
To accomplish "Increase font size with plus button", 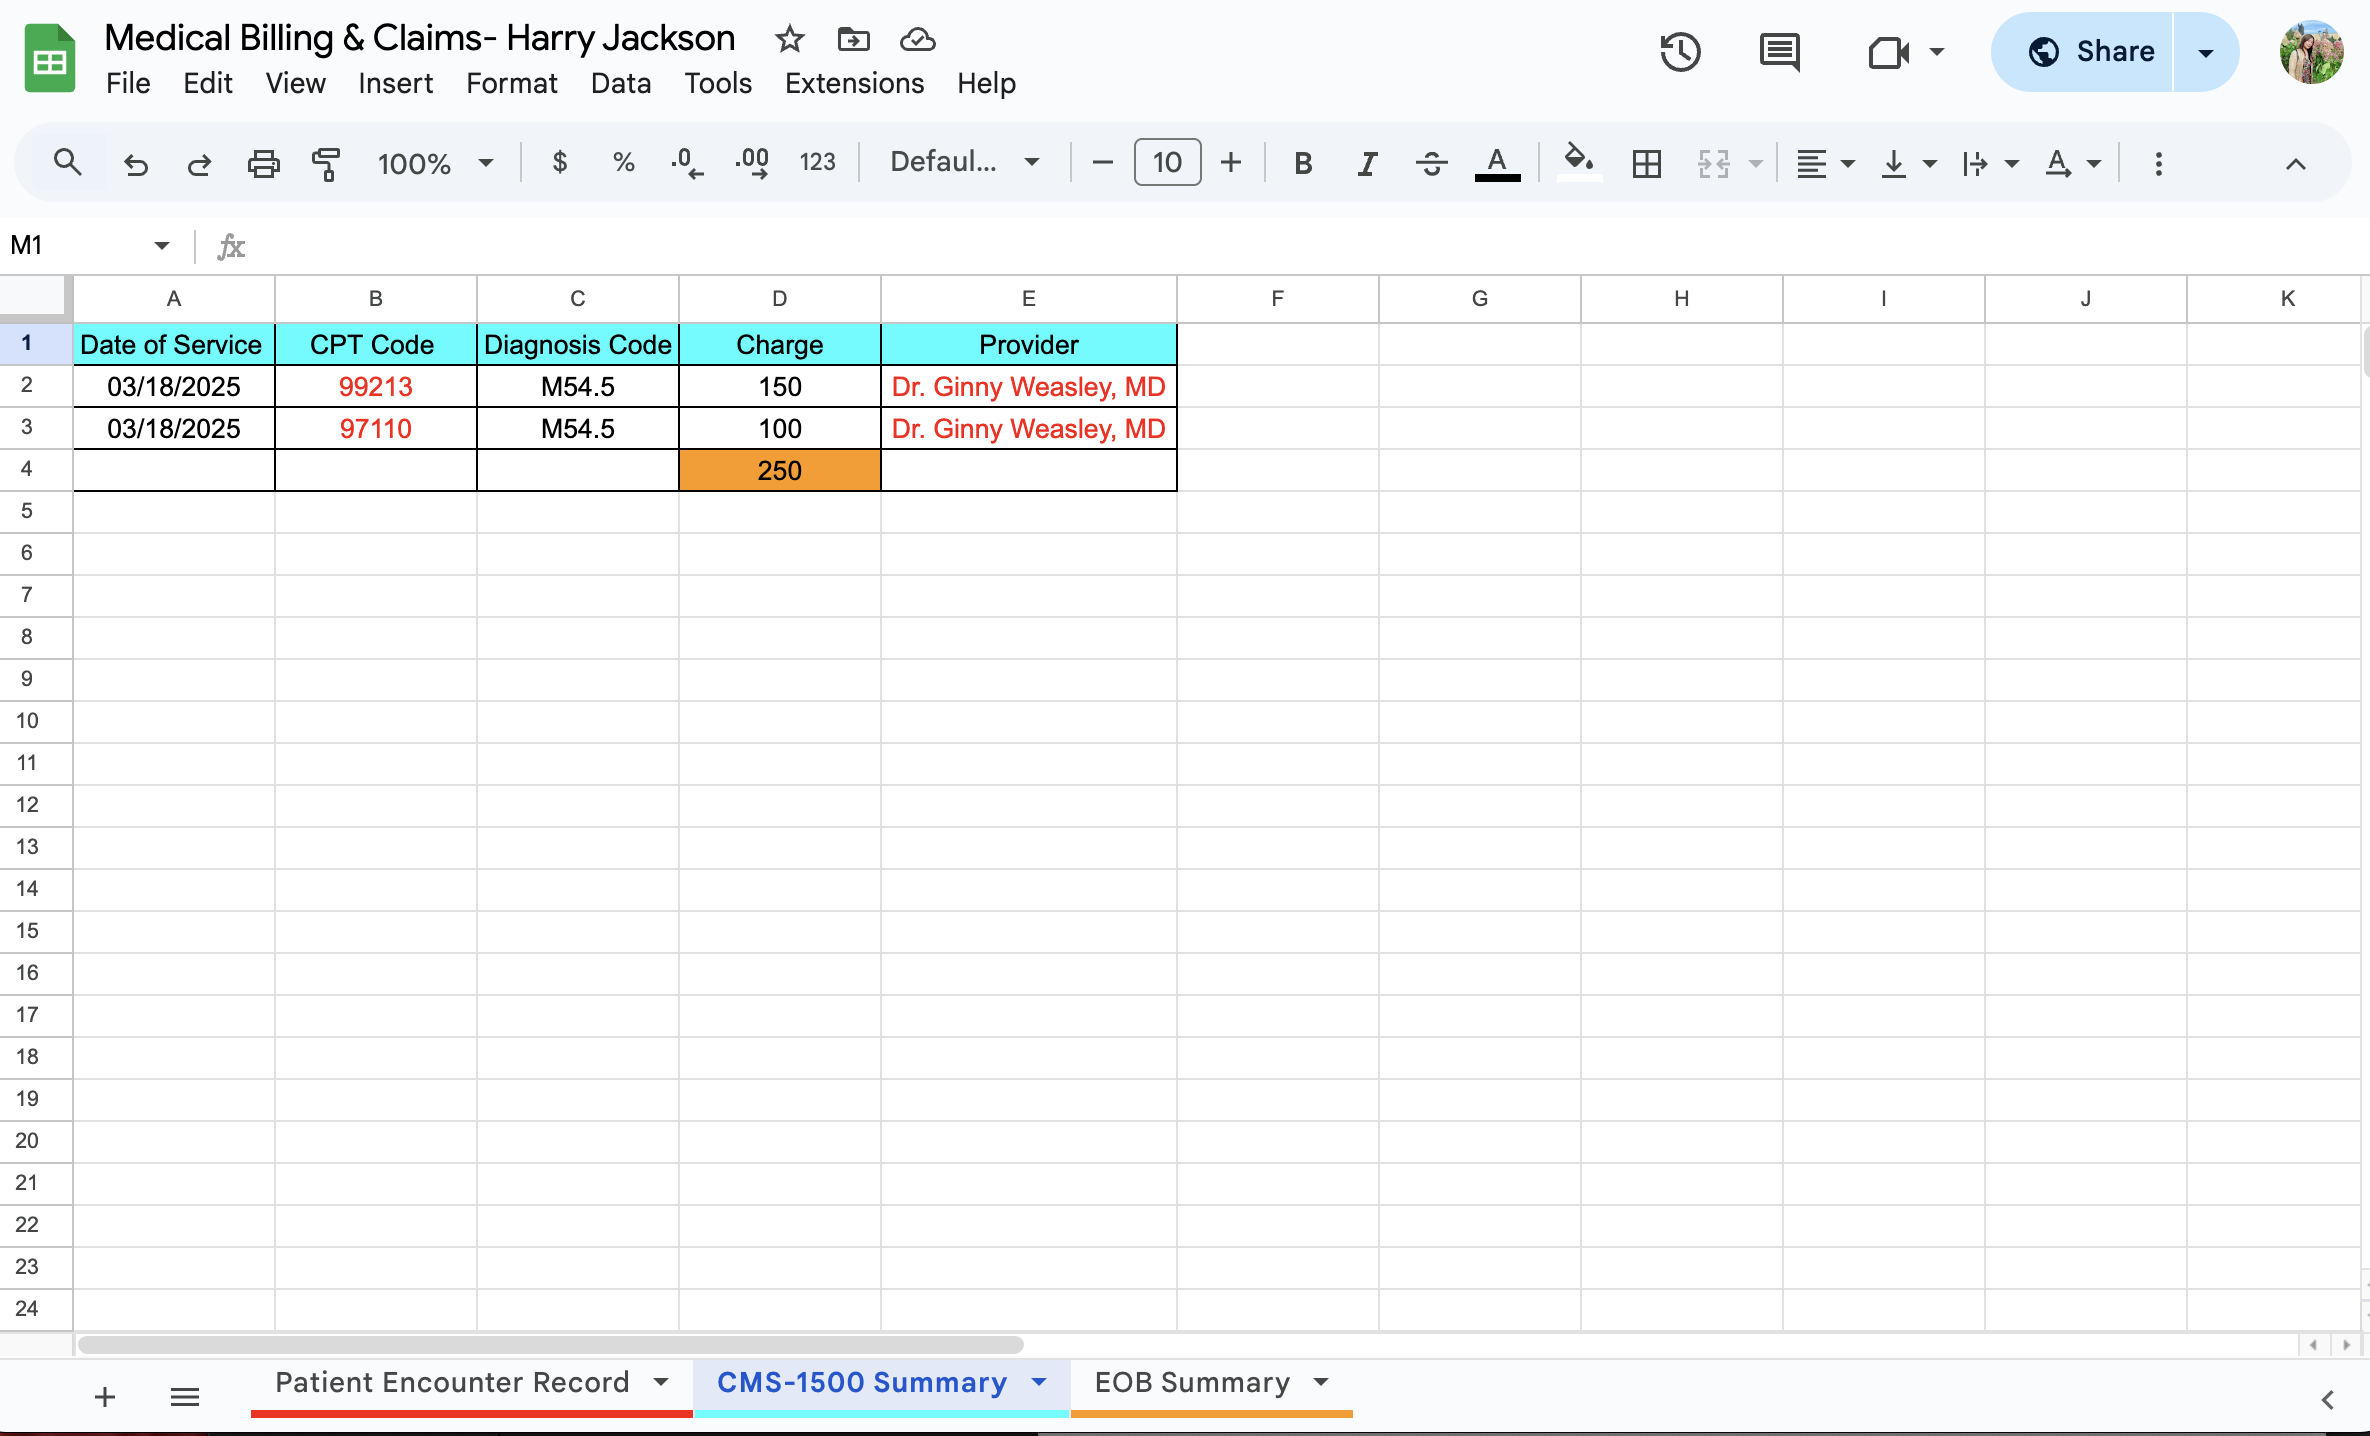I will tap(1231, 162).
